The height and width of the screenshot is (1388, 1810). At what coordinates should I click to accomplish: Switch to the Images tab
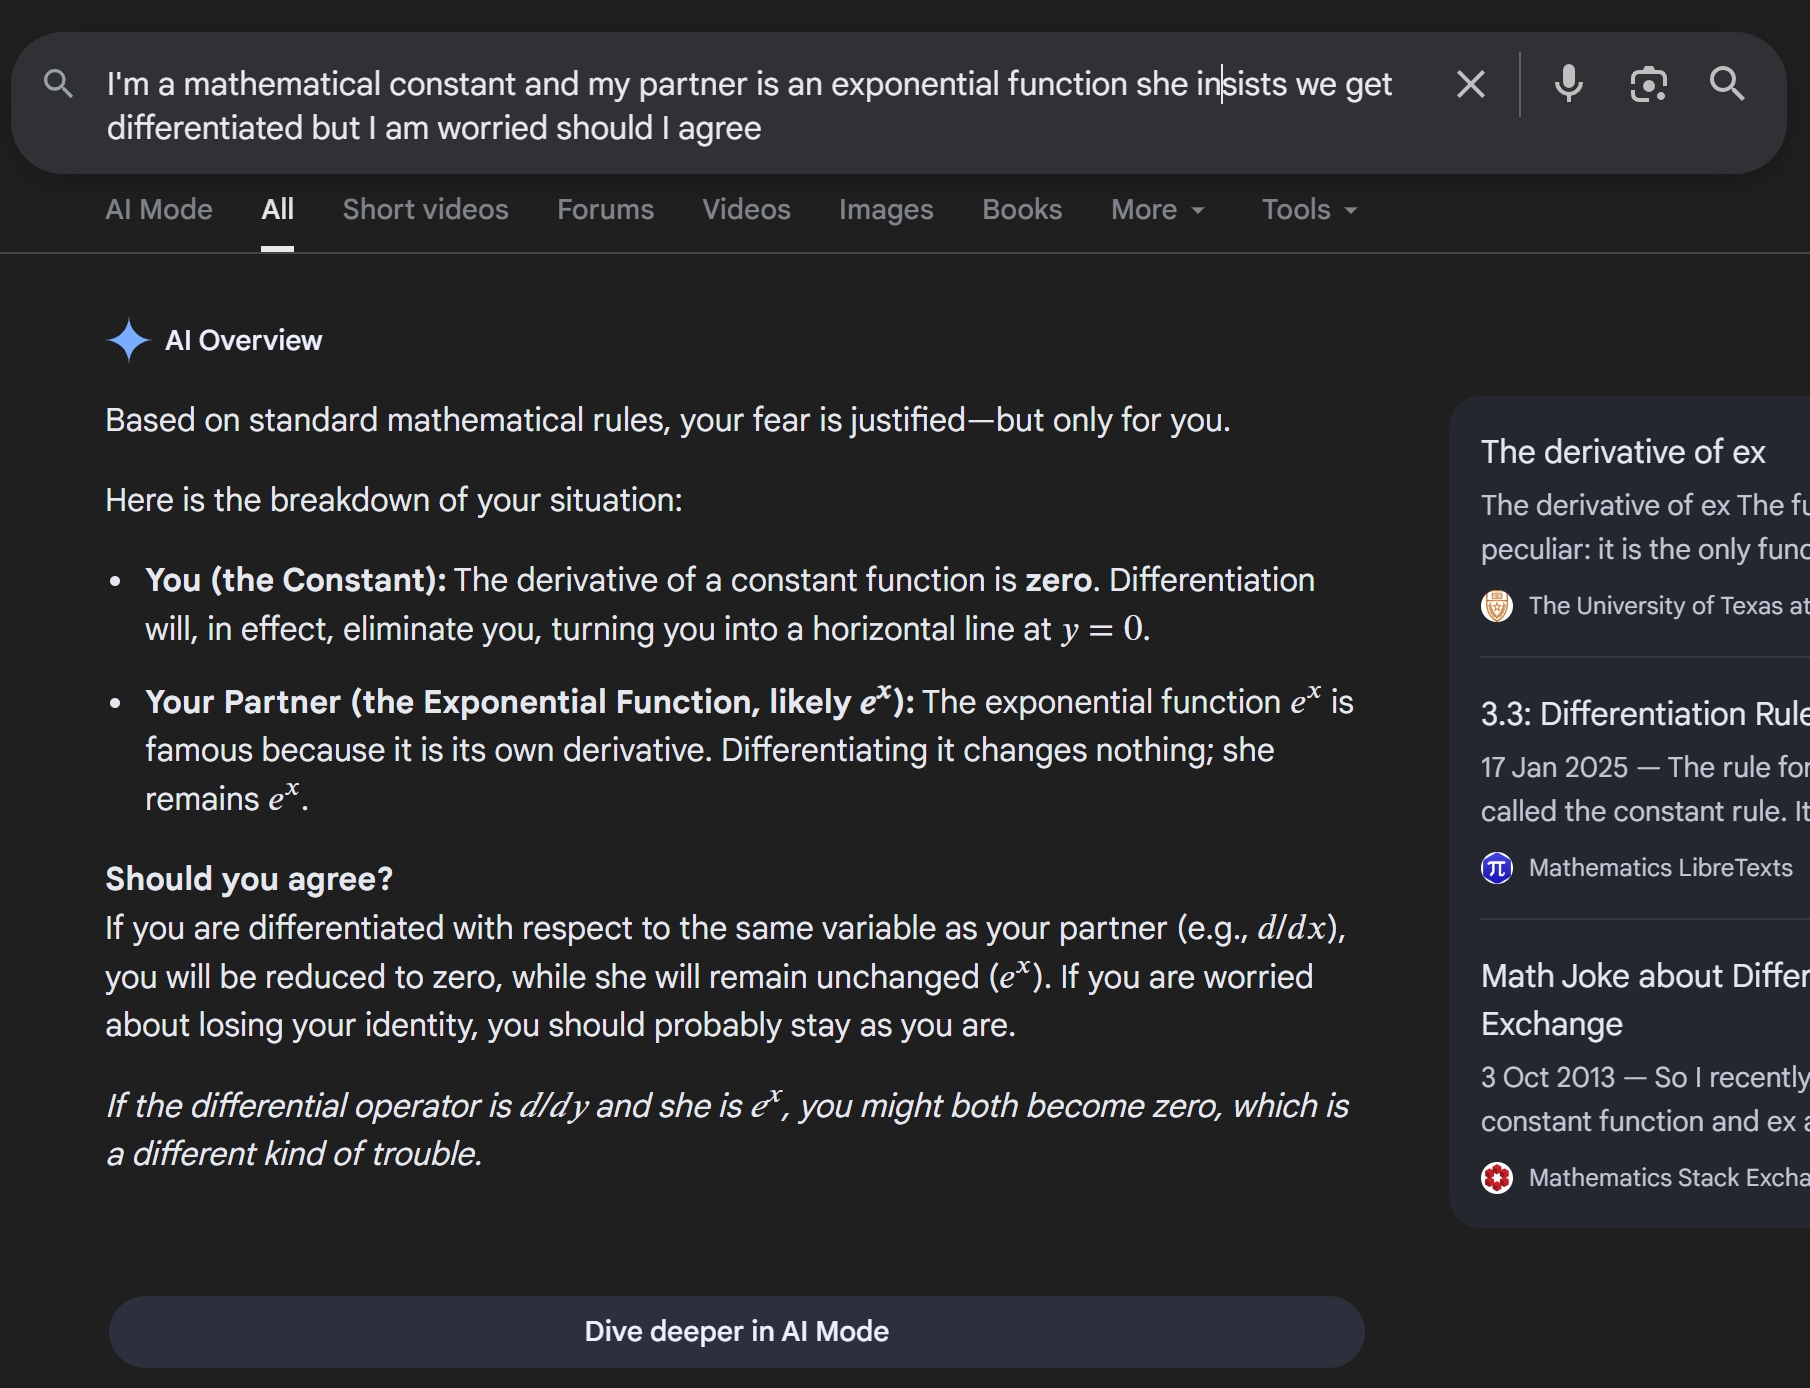[x=886, y=210]
